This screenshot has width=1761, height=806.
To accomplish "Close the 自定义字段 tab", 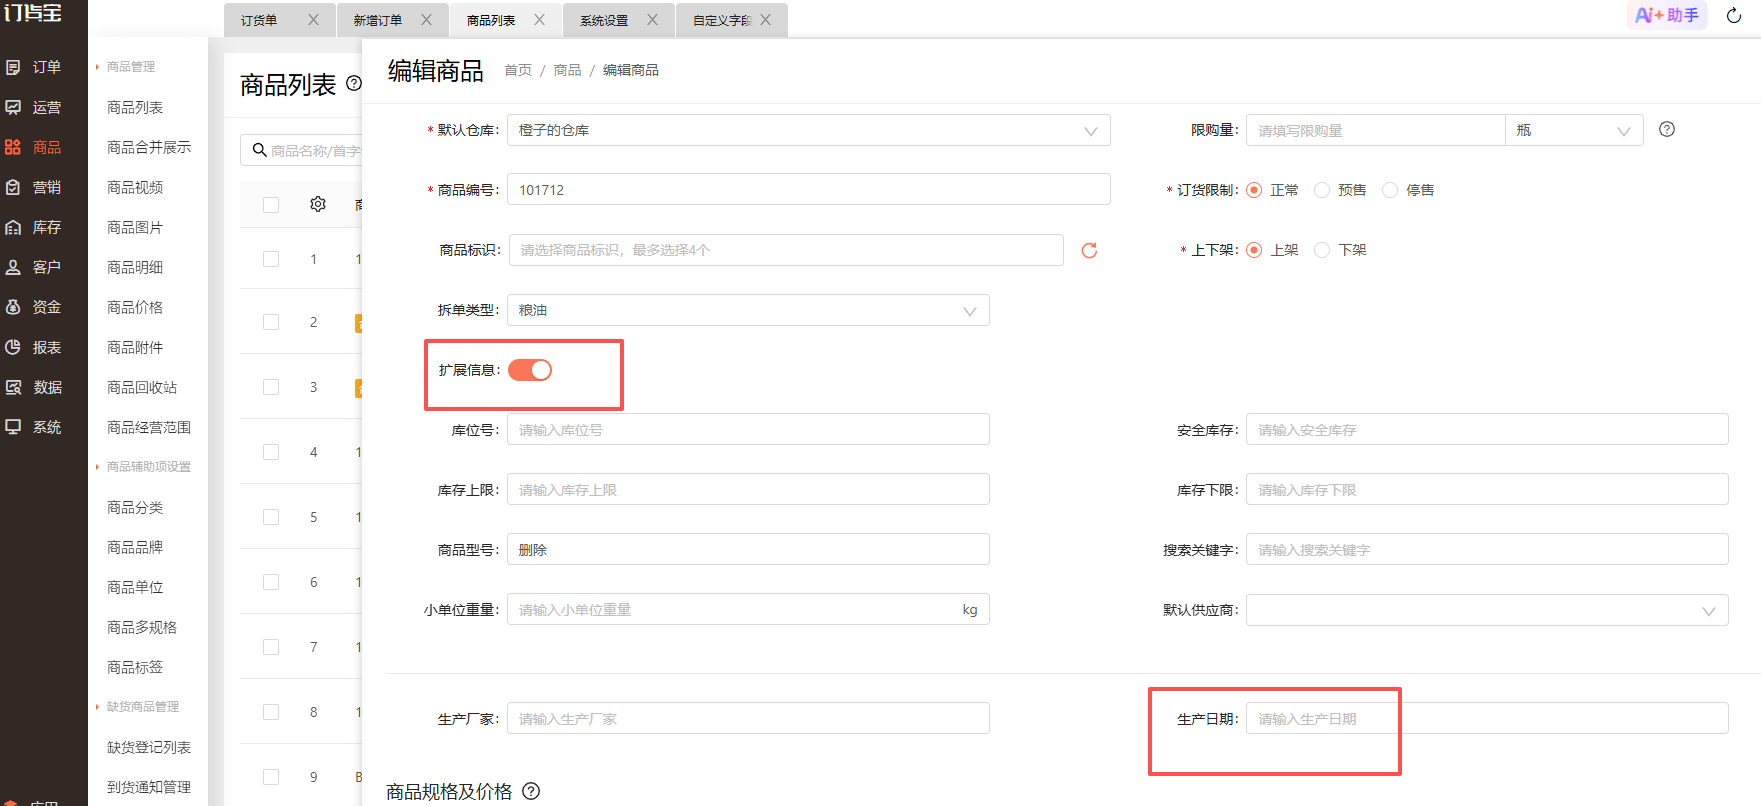I will tap(766, 20).
